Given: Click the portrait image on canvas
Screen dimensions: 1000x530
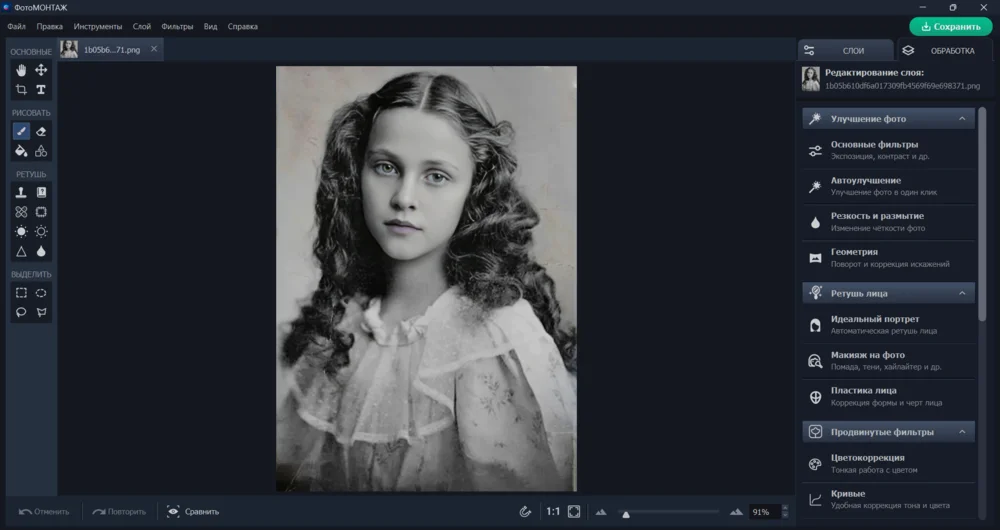Looking at the screenshot, I should [426, 279].
